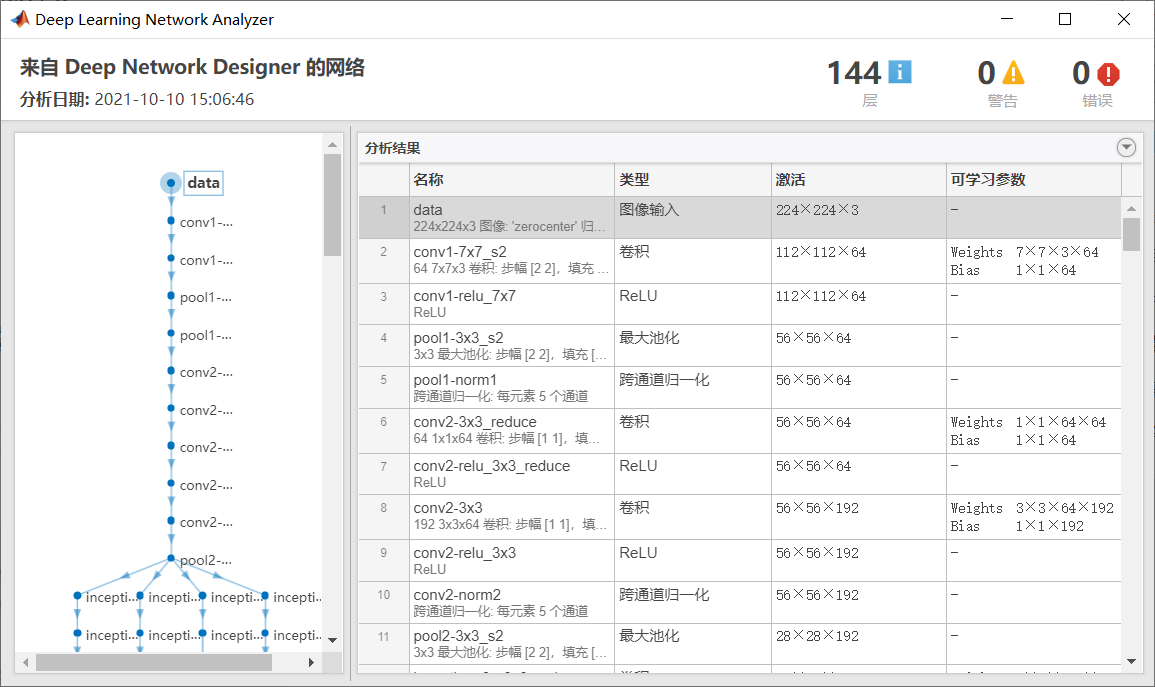The image size is (1155, 687).
Task: Click the MATLAB logo in the title bar
Action: pos(20,19)
